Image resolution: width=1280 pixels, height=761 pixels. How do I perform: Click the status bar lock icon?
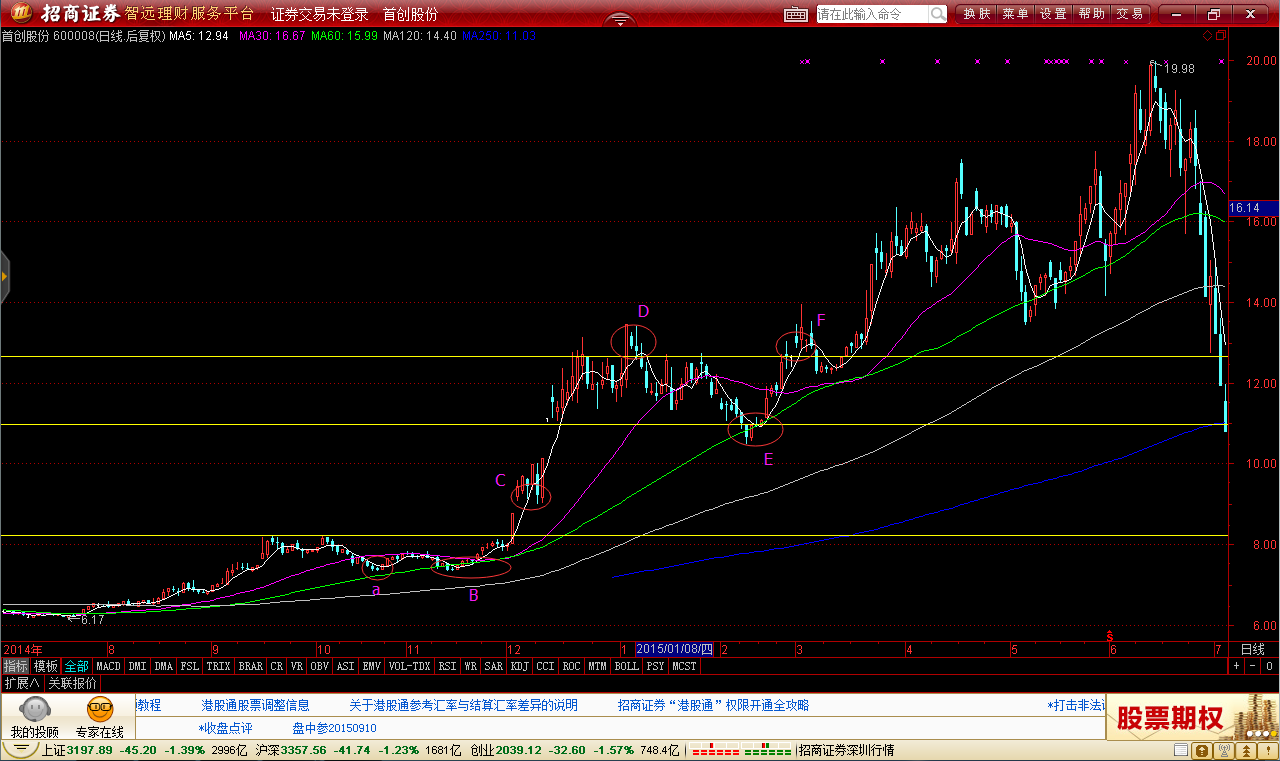1202,750
